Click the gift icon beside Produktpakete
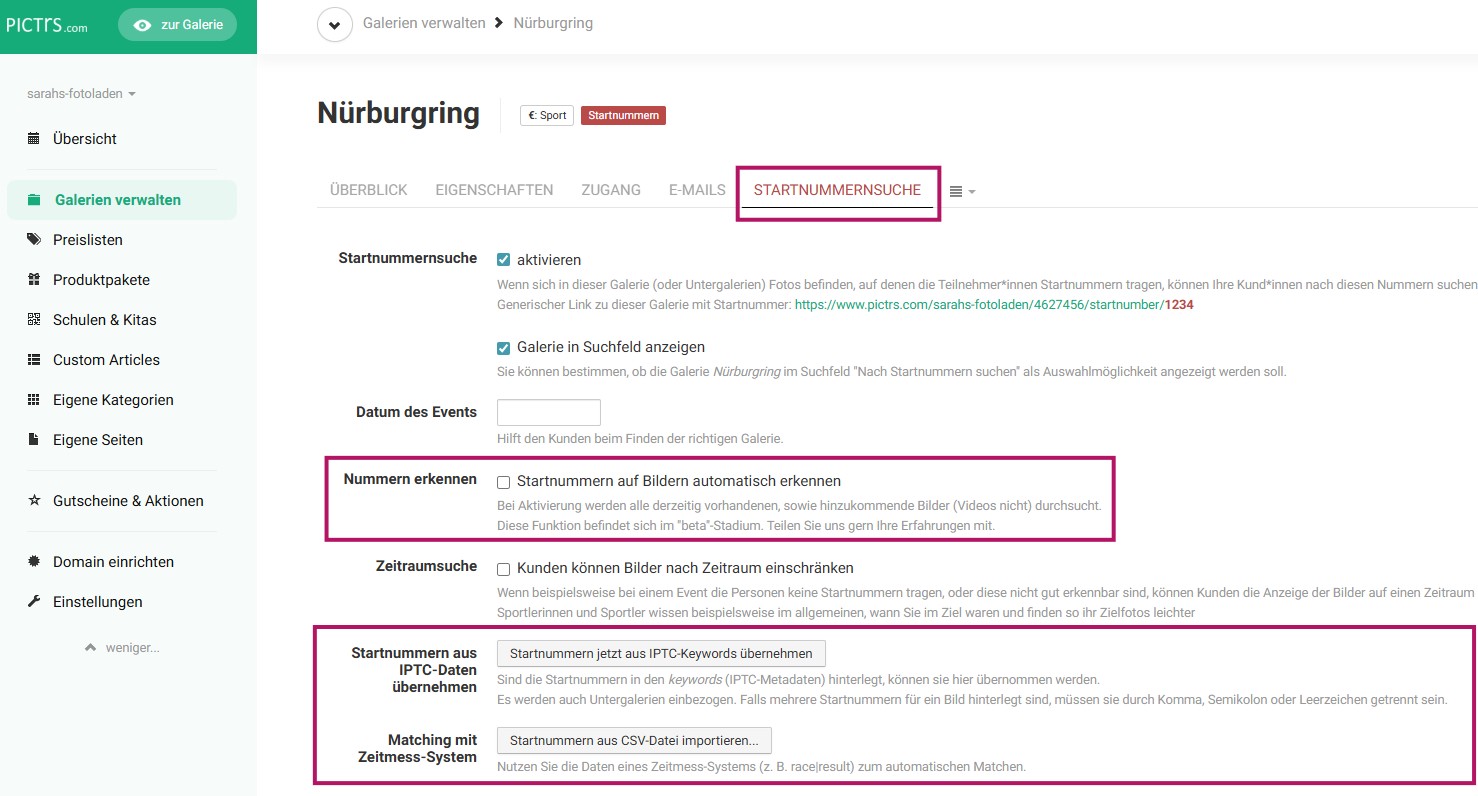Image resolution: width=1478 pixels, height=796 pixels. point(34,280)
